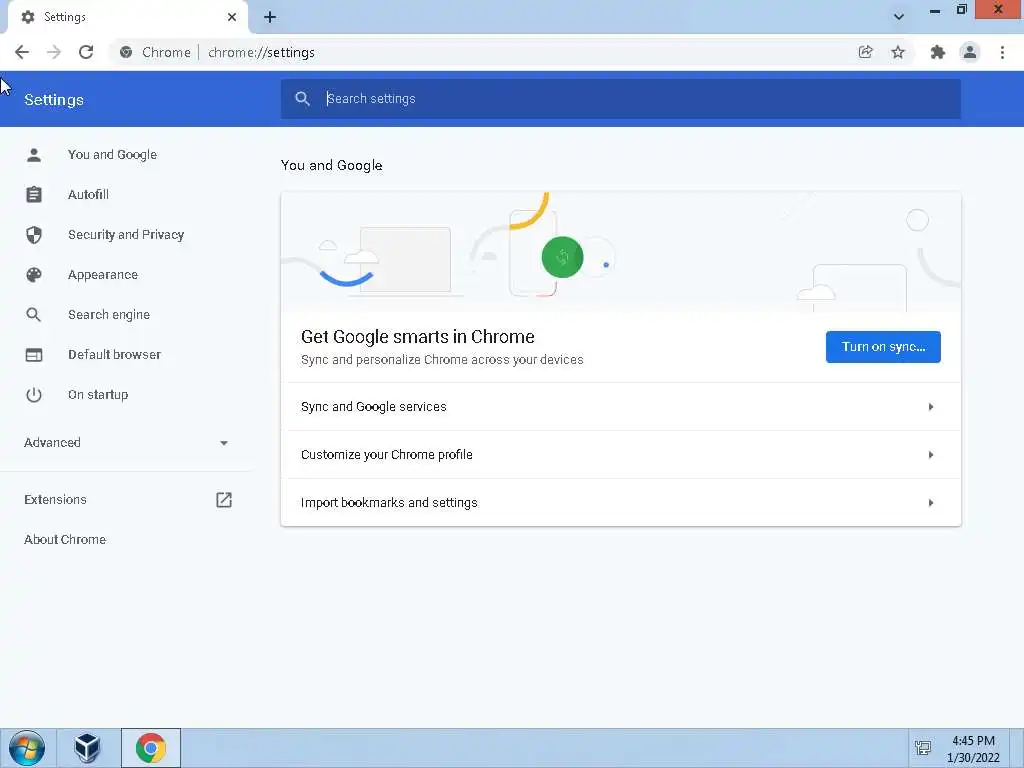Viewport: 1024px width, 768px height.
Task: Select the Search engine magnifier icon
Action: tap(34, 315)
